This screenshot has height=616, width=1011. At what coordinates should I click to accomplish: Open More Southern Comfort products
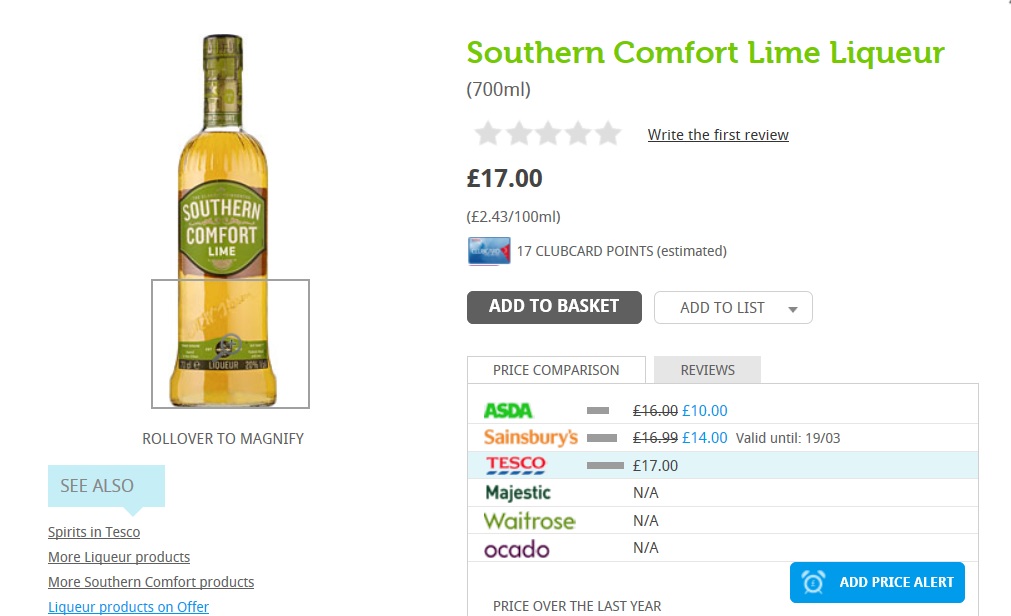pyautogui.click(x=151, y=581)
